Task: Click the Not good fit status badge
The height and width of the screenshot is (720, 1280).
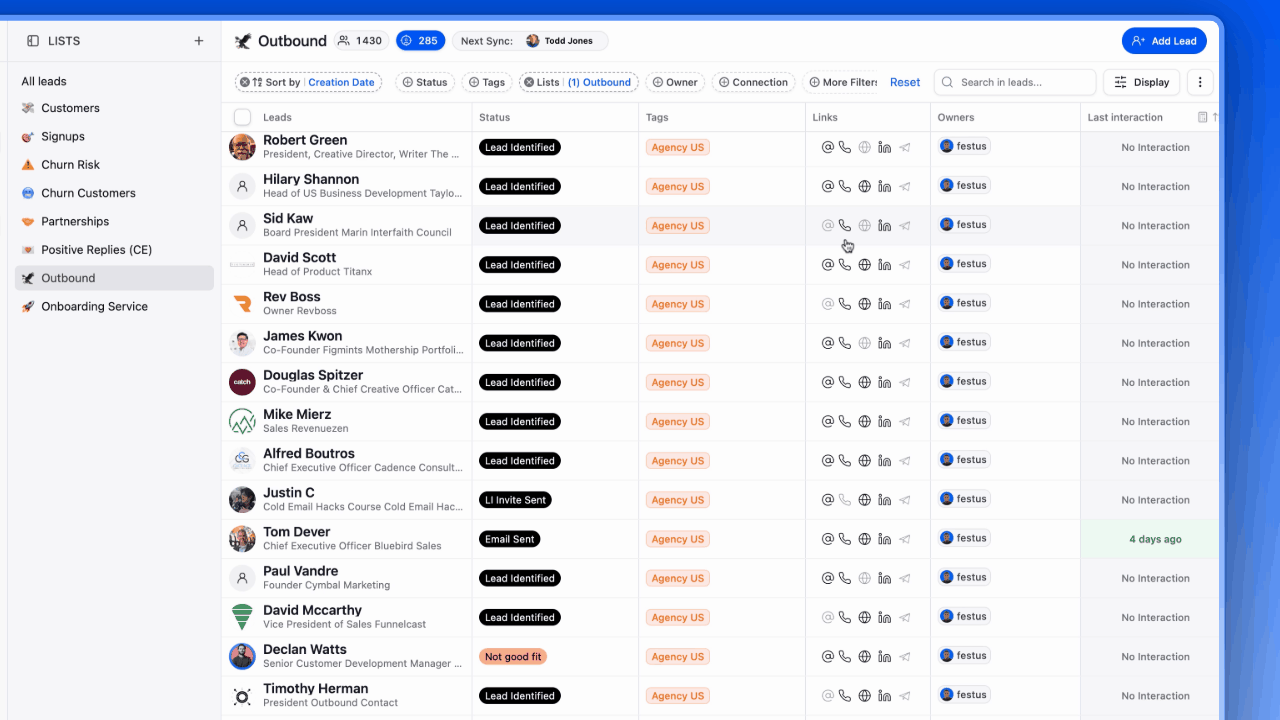Action: pos(513,657)
